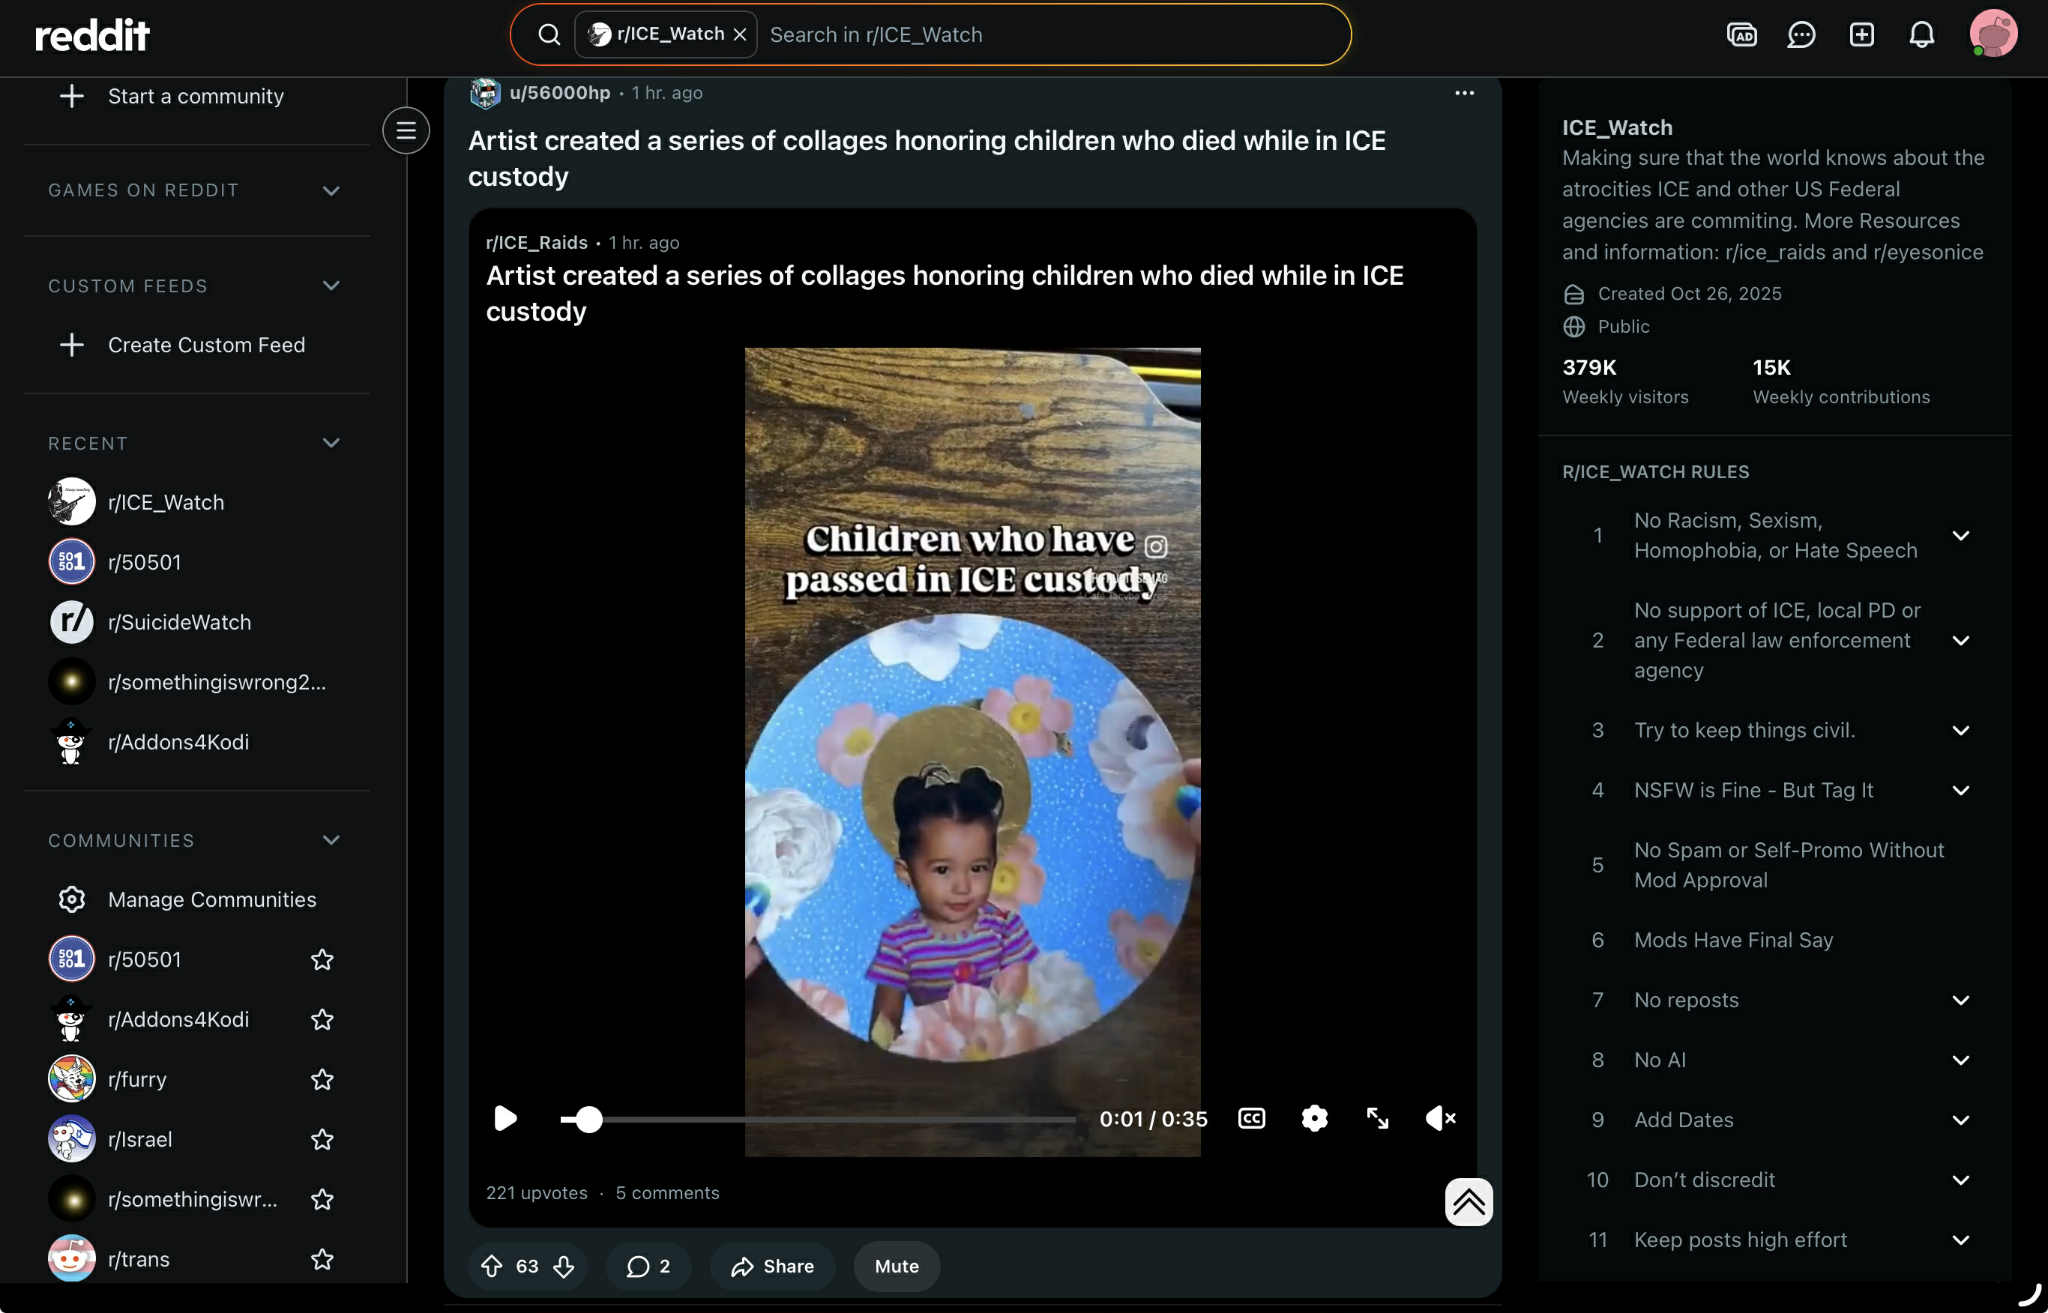Favorite r/furry with the star

click(322, 1079)
